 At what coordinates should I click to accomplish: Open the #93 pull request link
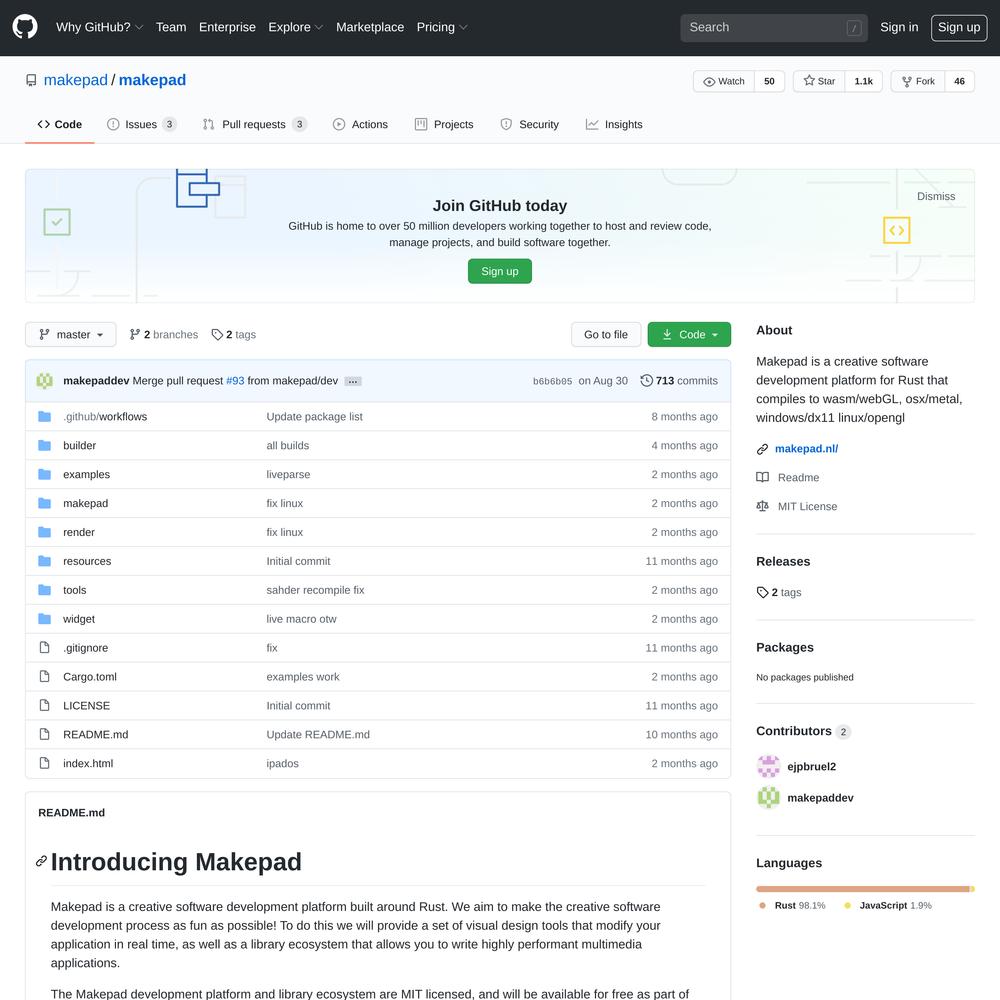pos(235,381)
